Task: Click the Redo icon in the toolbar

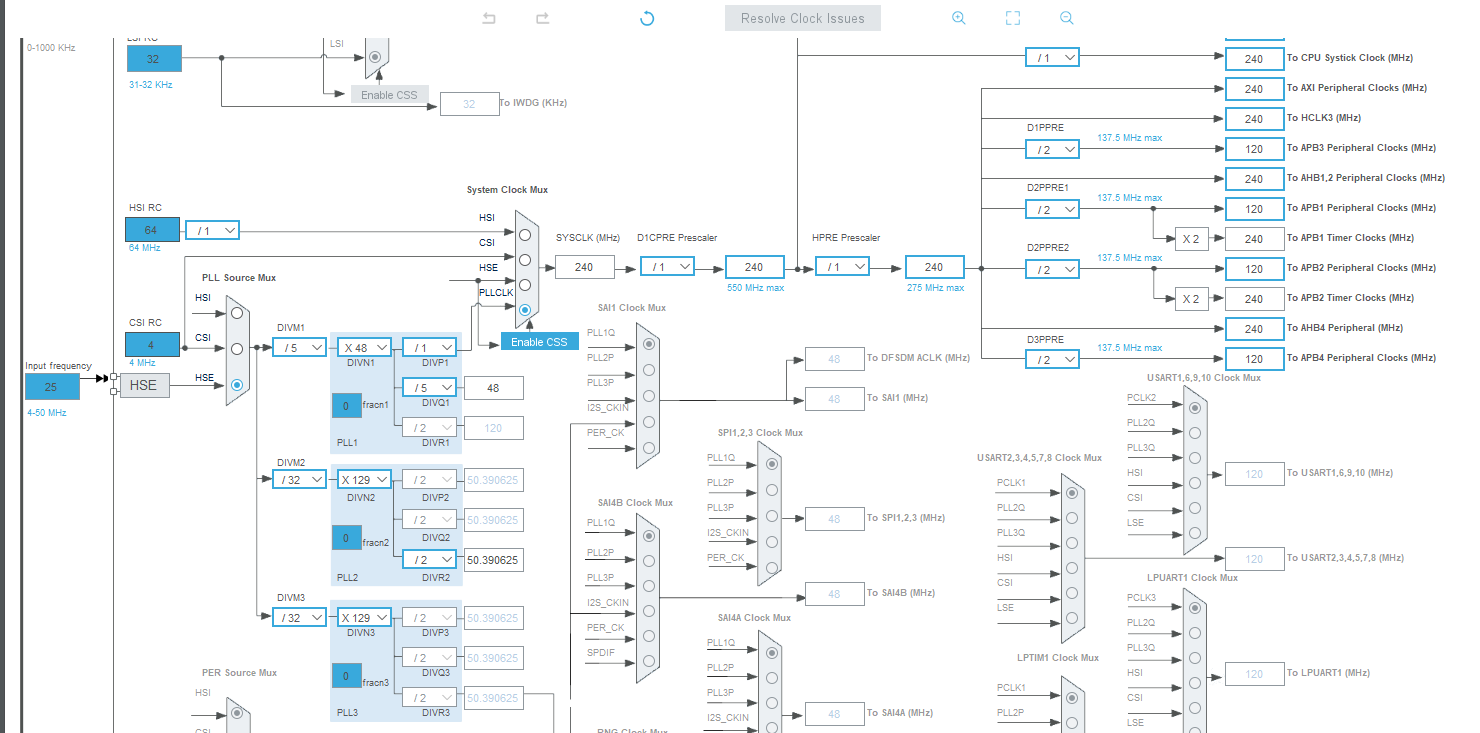Action: [542, 17]
